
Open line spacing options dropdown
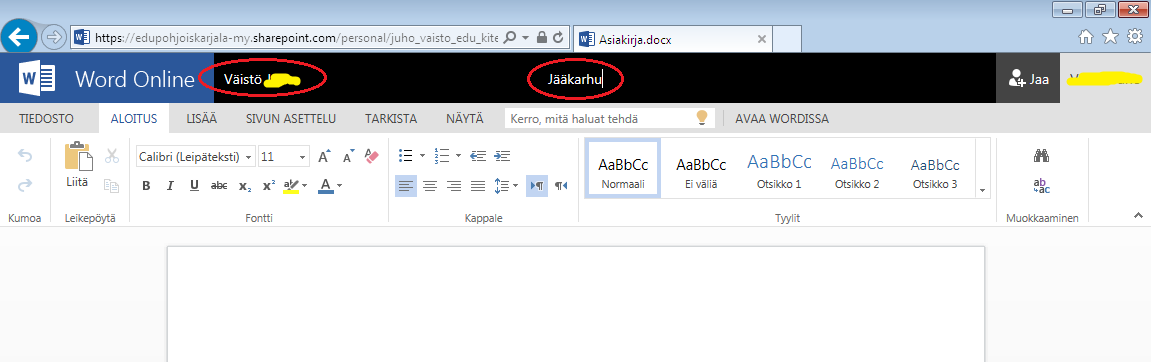pos(506,186)
